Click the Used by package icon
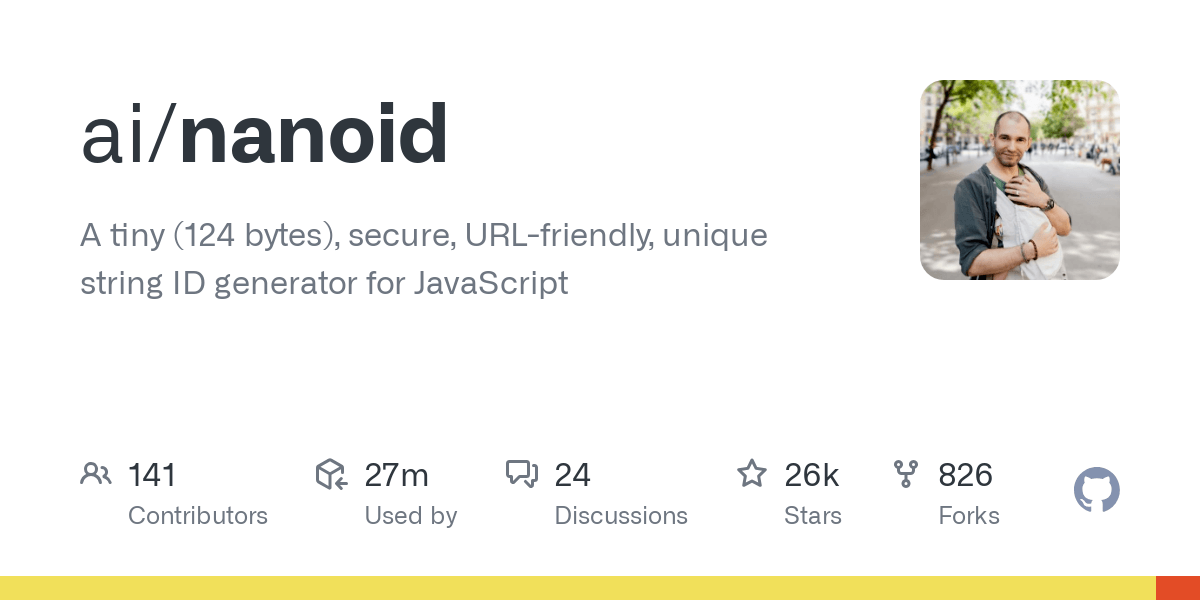Screen dimensions: 1200x600 coord(331,474)
